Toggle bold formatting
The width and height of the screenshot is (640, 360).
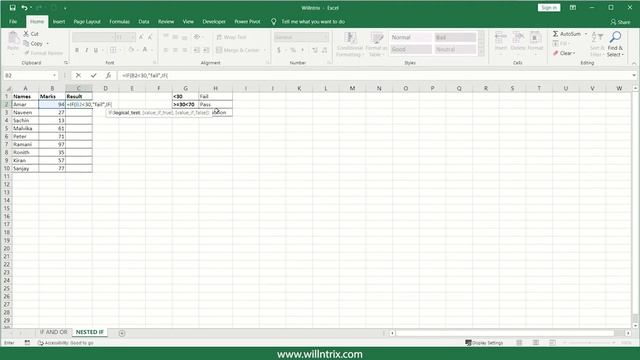[x=77, y=50]
